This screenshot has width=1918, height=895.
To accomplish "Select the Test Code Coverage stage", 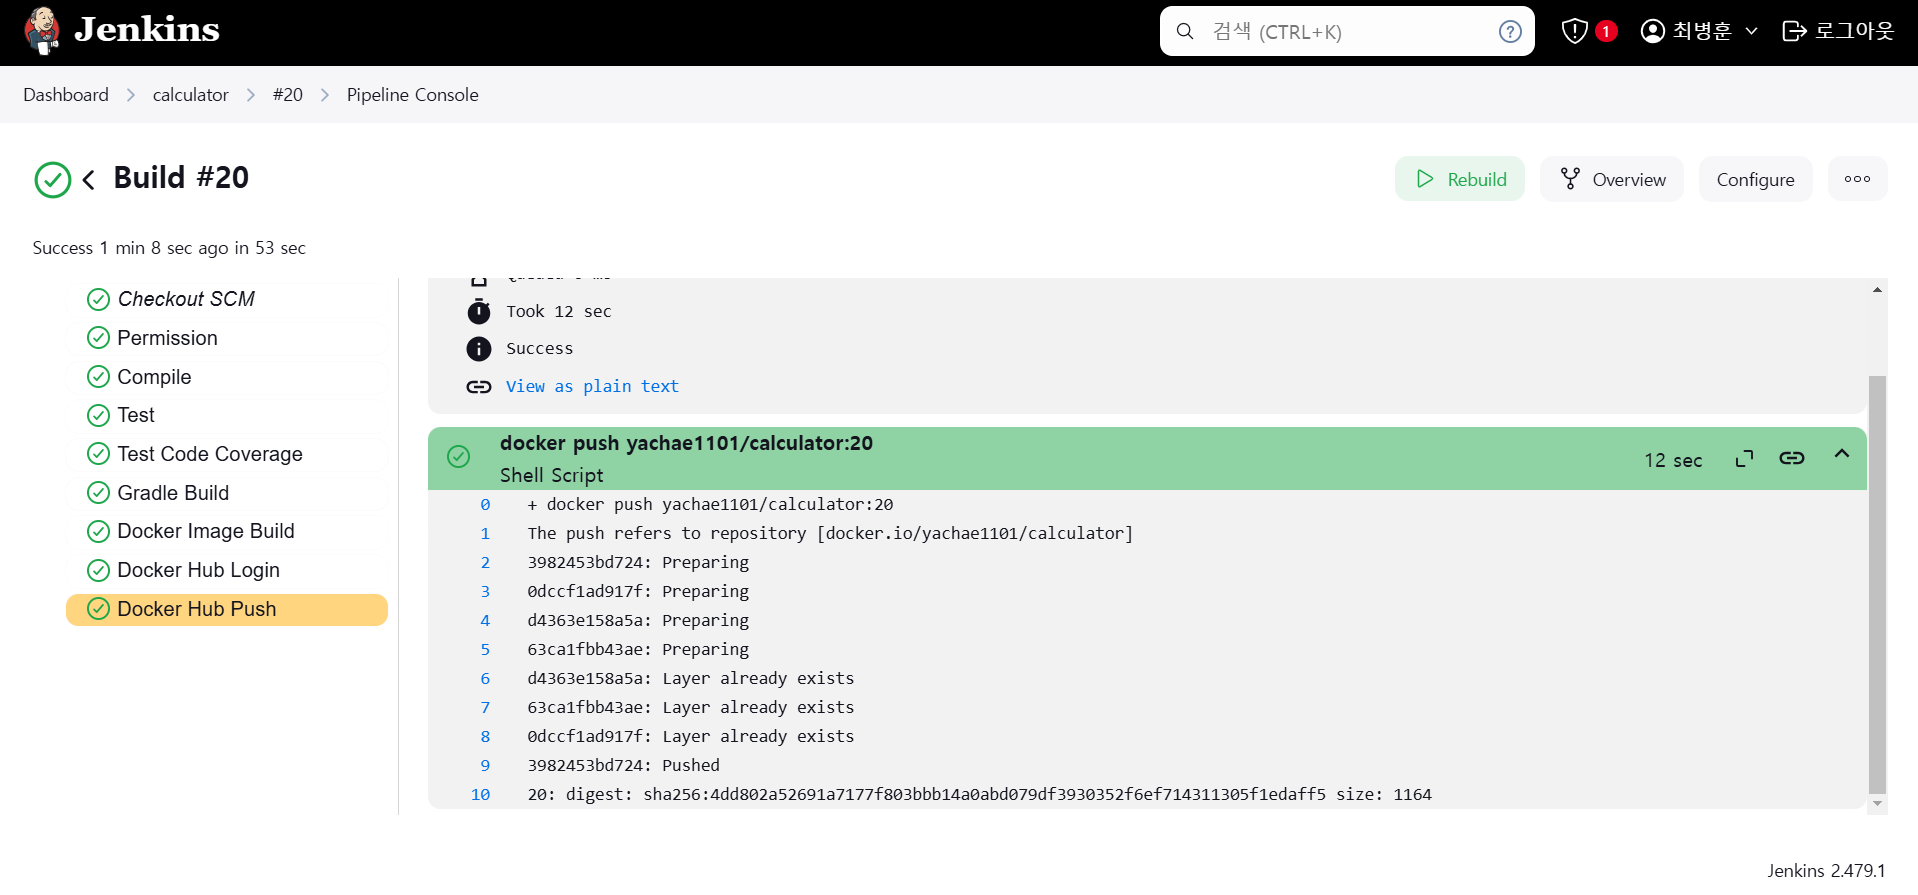I will 209,454.
